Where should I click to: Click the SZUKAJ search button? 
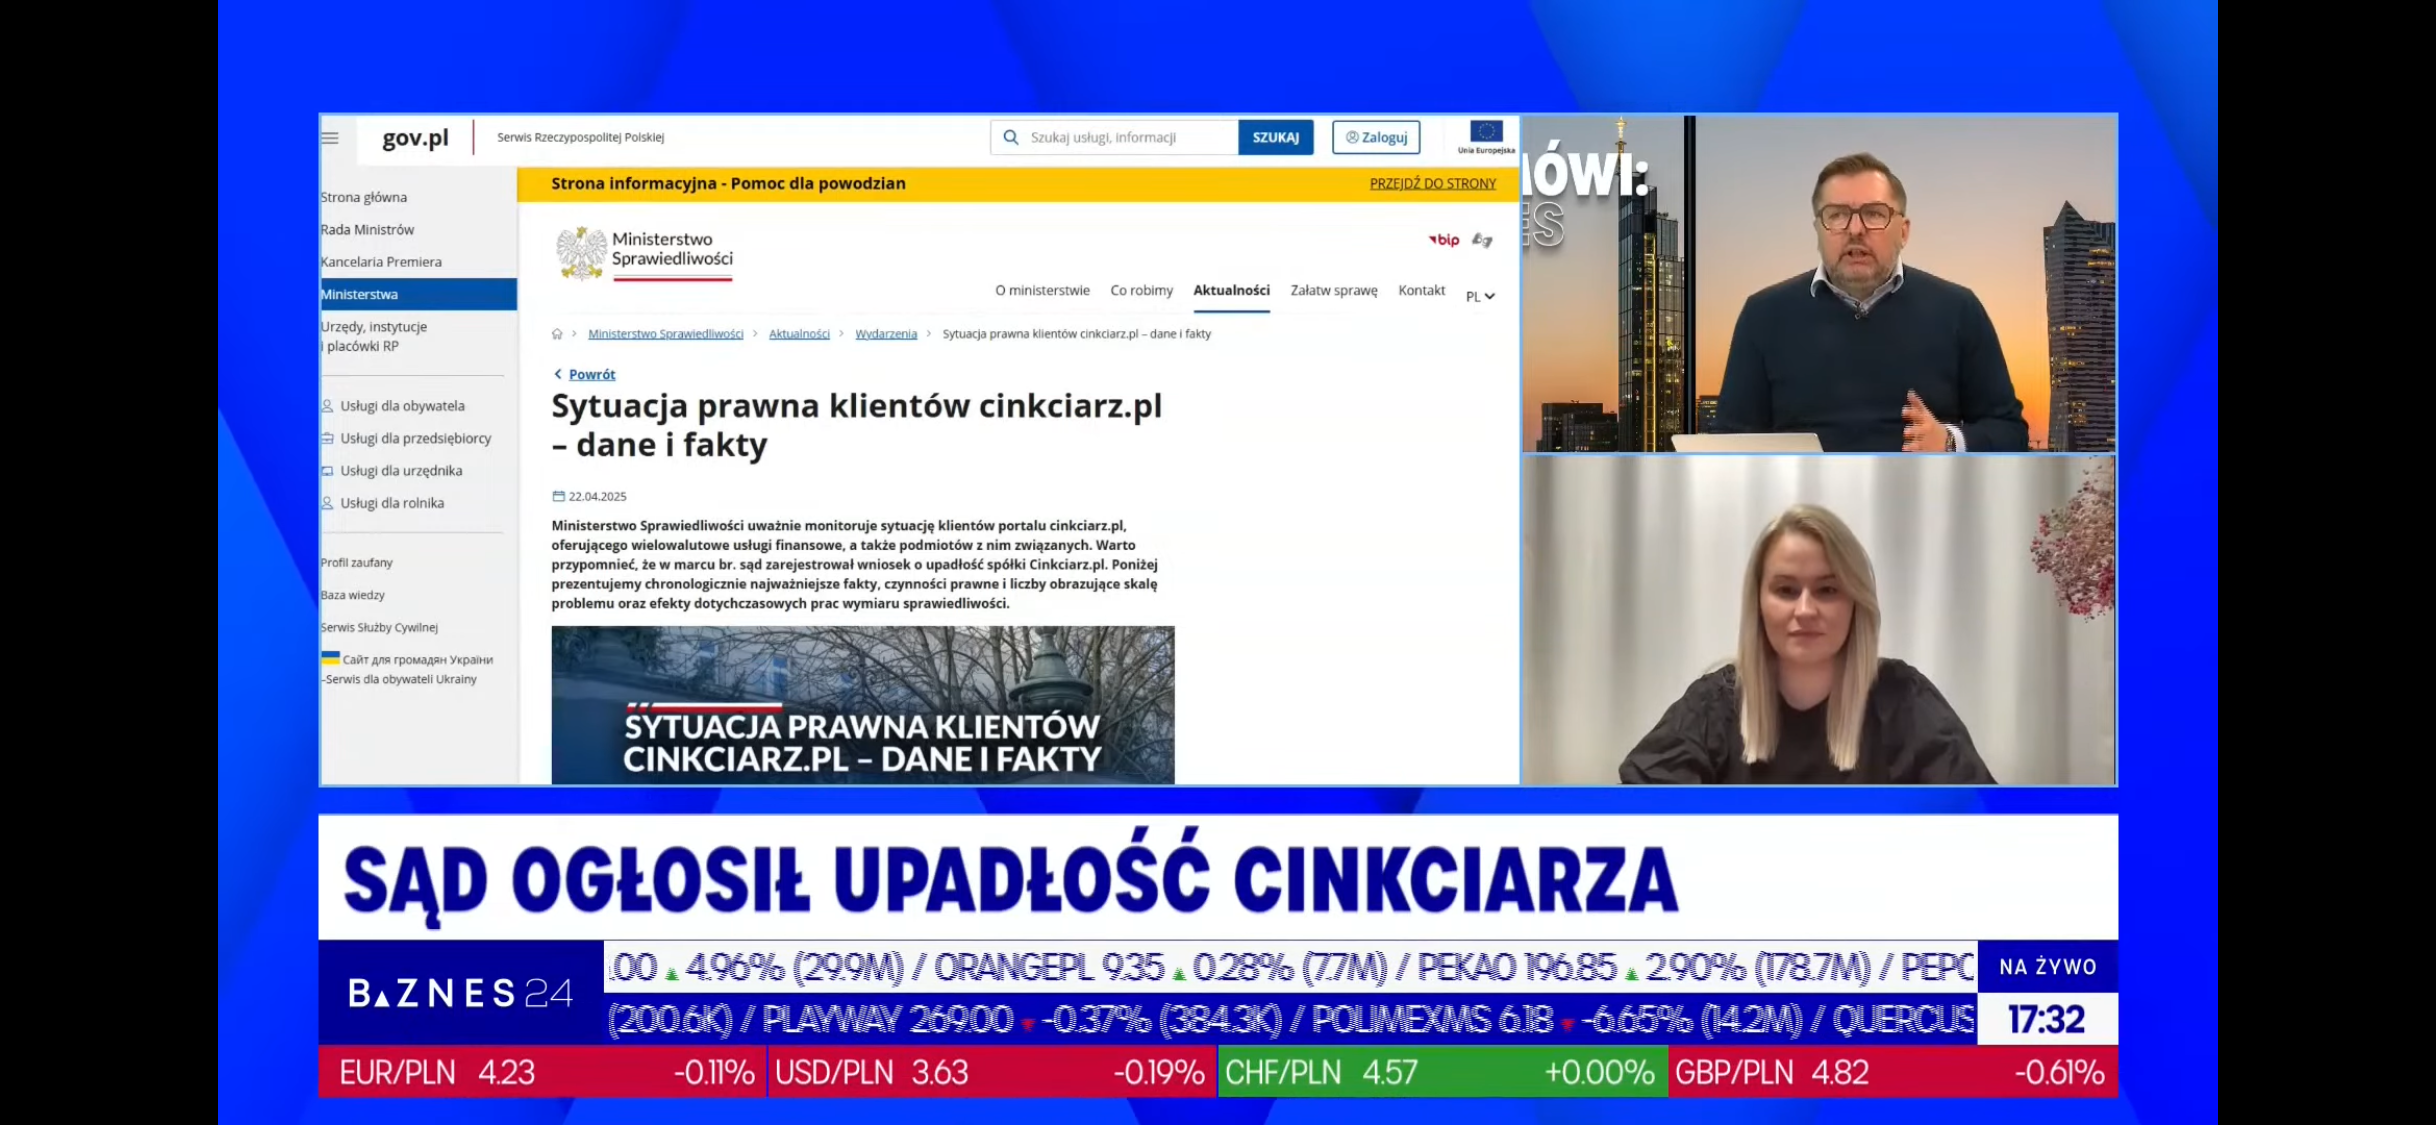1275,138
